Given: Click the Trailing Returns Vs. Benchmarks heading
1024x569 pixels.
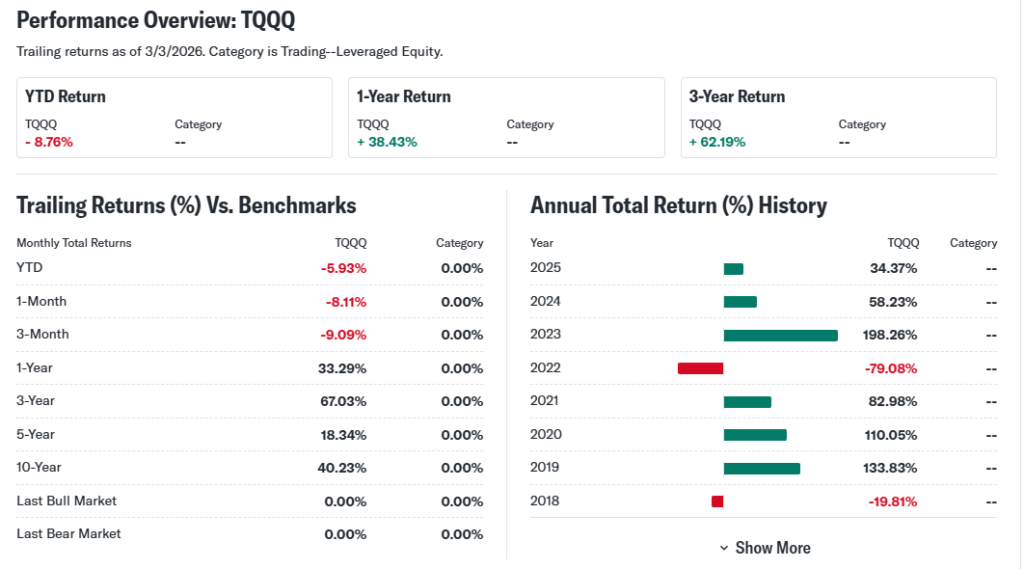Looking at the screenshot, I should coord(186,206).
